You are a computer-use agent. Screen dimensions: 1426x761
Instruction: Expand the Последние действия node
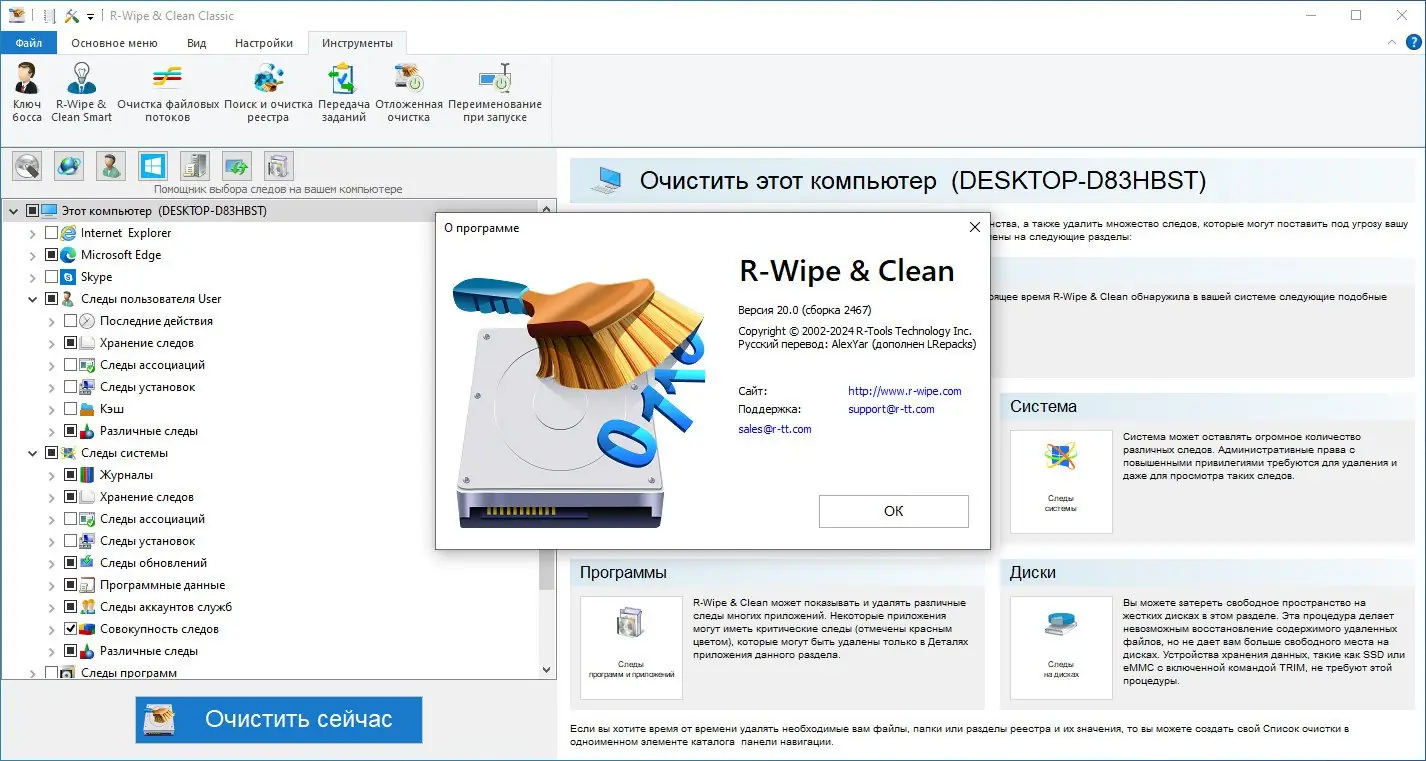coord(52,321)
